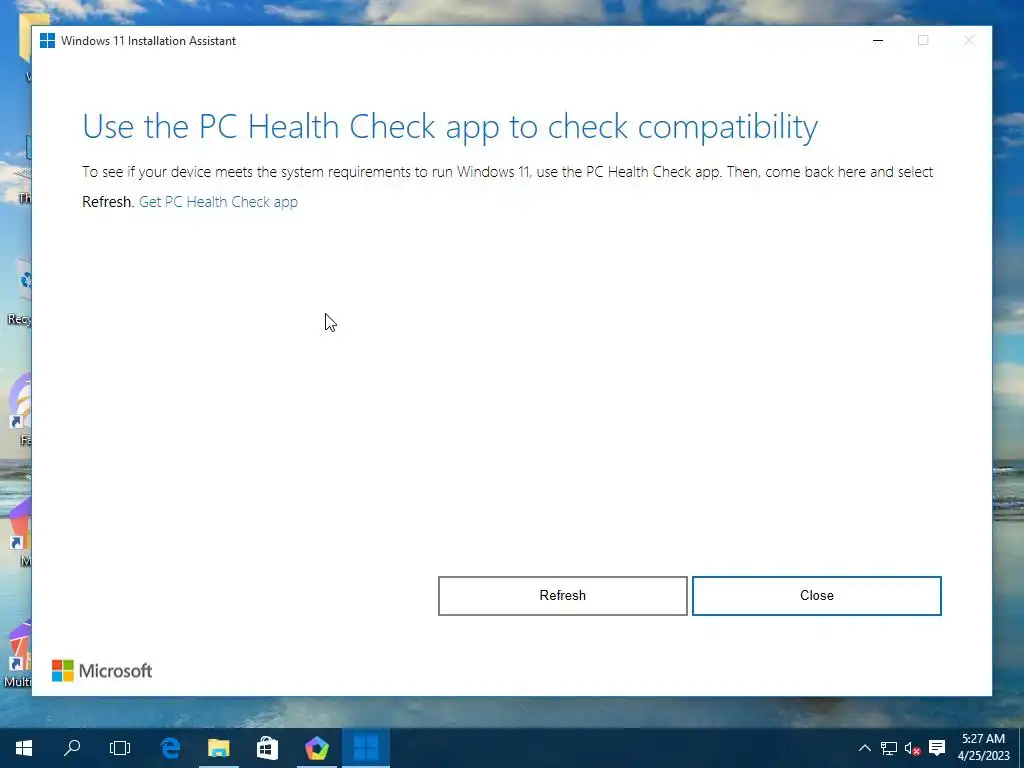Screen dimensions: 1024x768
Task: Select Windows 11 Installation Assistant taskbar icon
Action: 366,748
